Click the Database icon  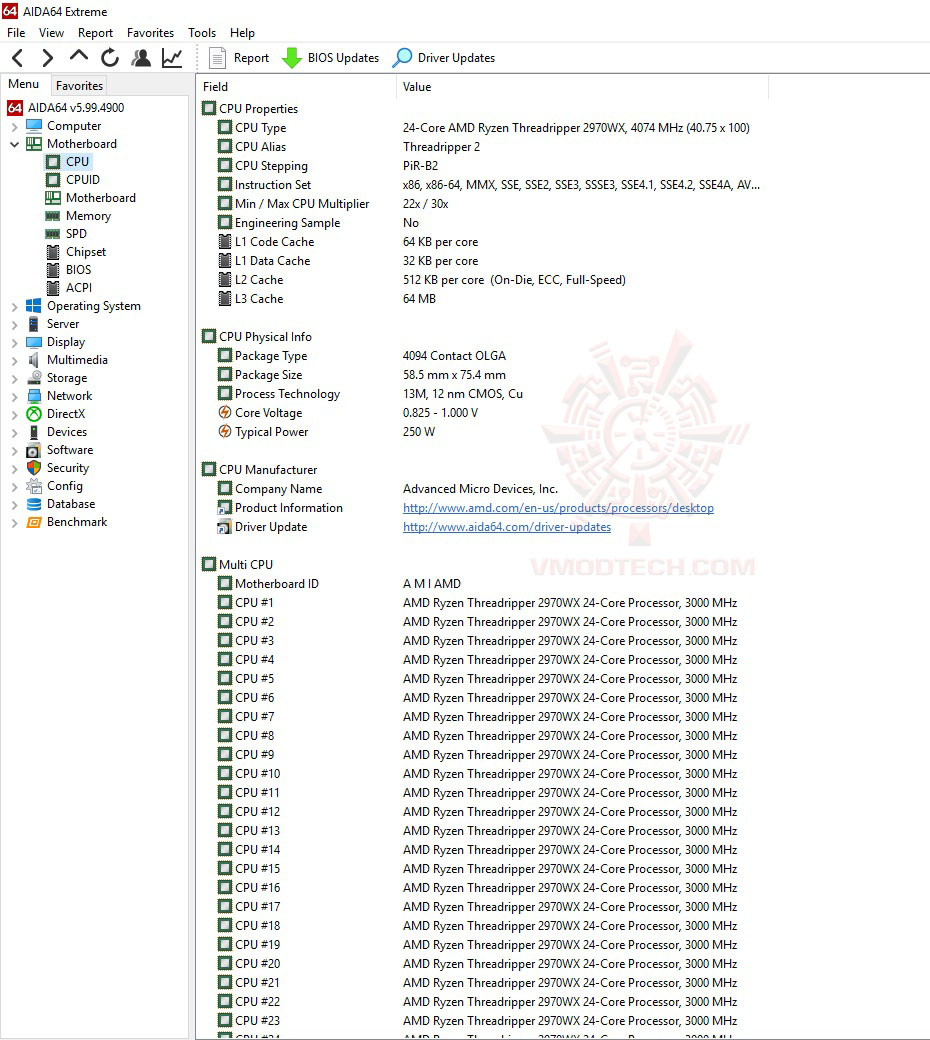(34, 504)
